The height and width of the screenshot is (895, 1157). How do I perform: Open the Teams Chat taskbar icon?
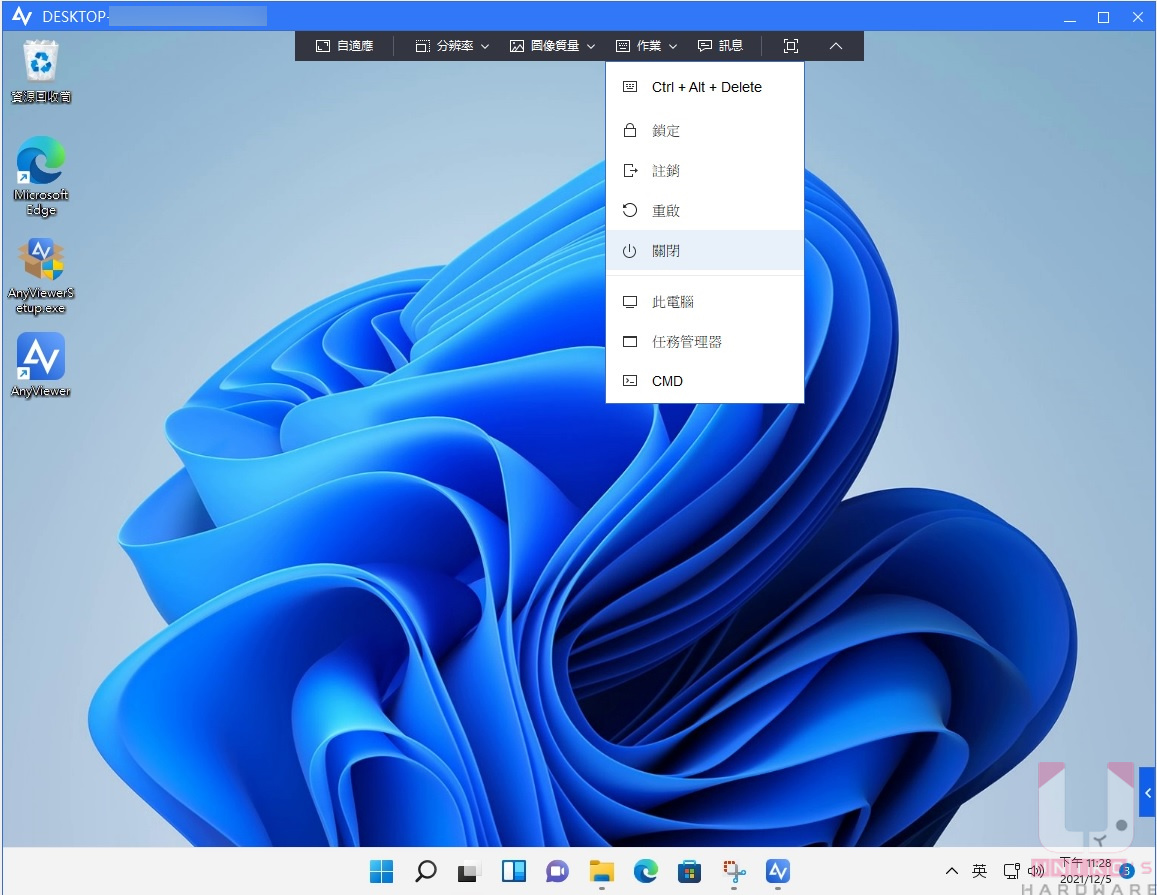tap(557, 871)
